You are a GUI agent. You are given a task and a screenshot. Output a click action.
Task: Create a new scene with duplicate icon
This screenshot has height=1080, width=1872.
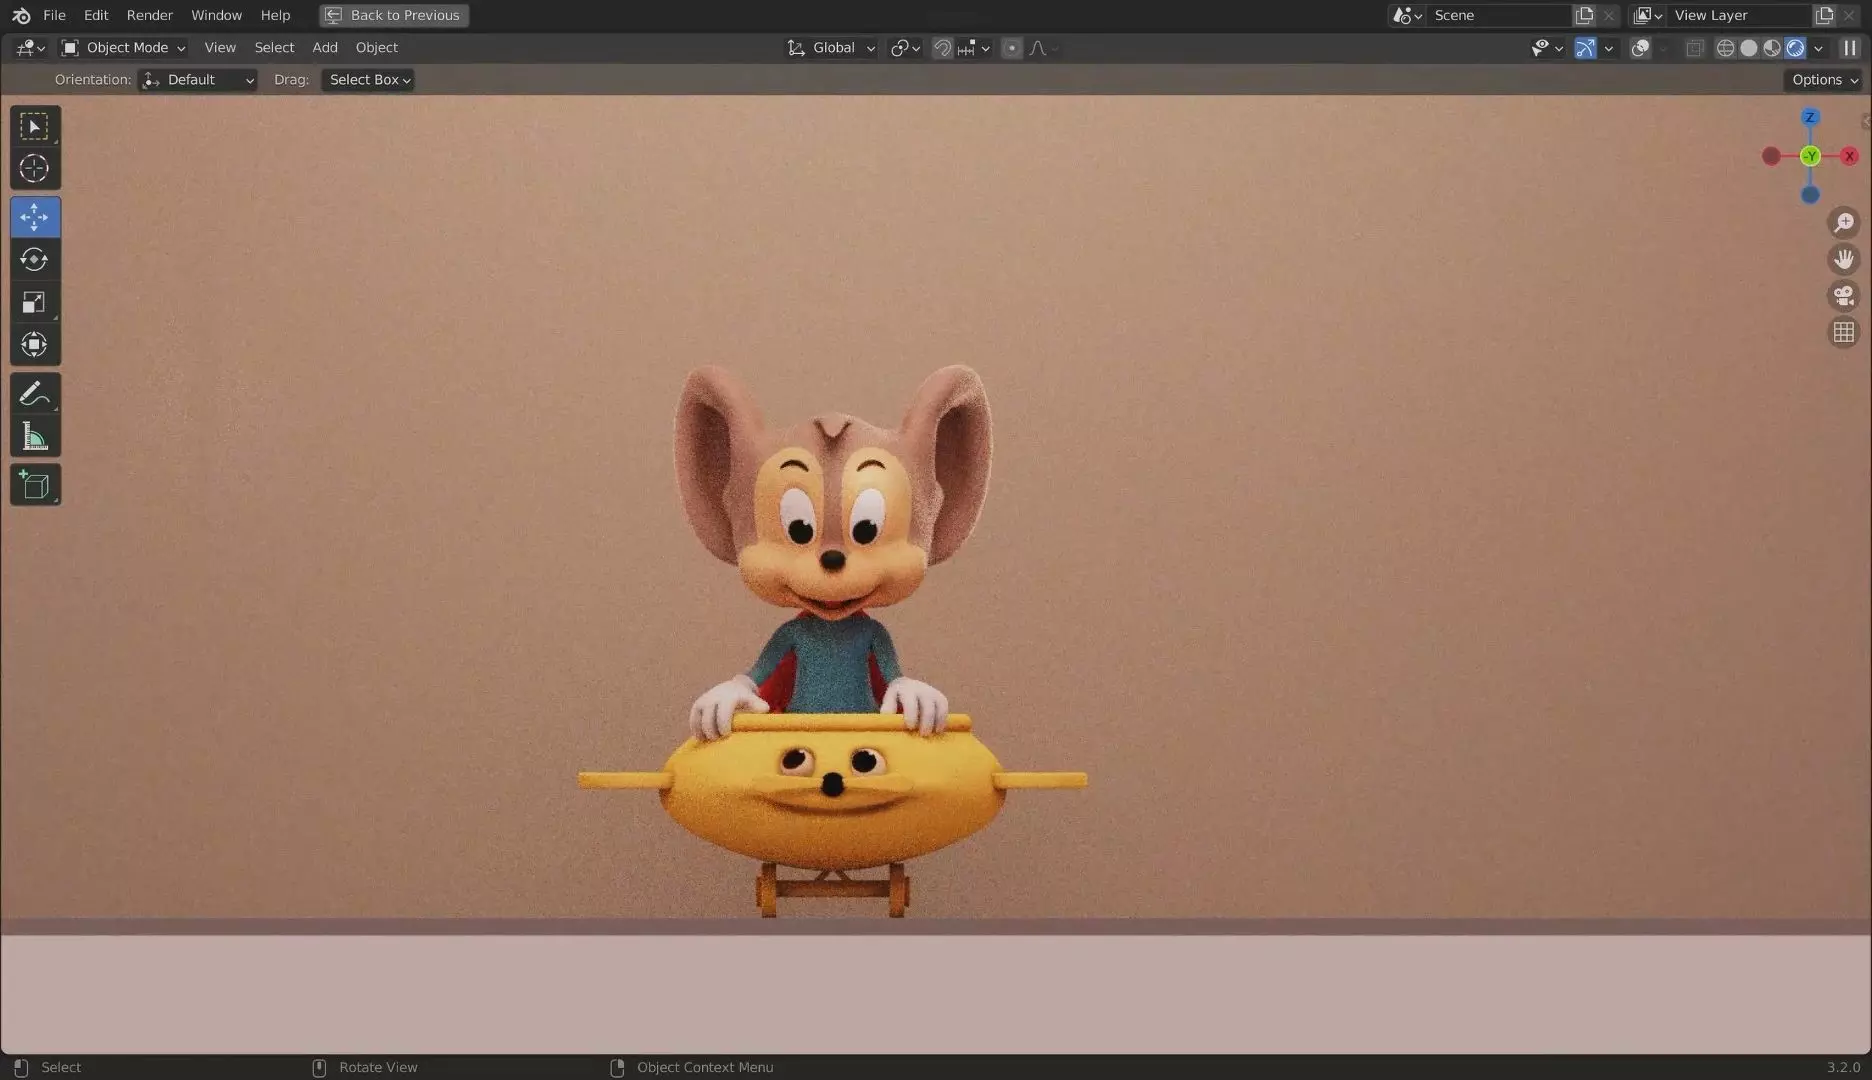tap(1584, 15)
